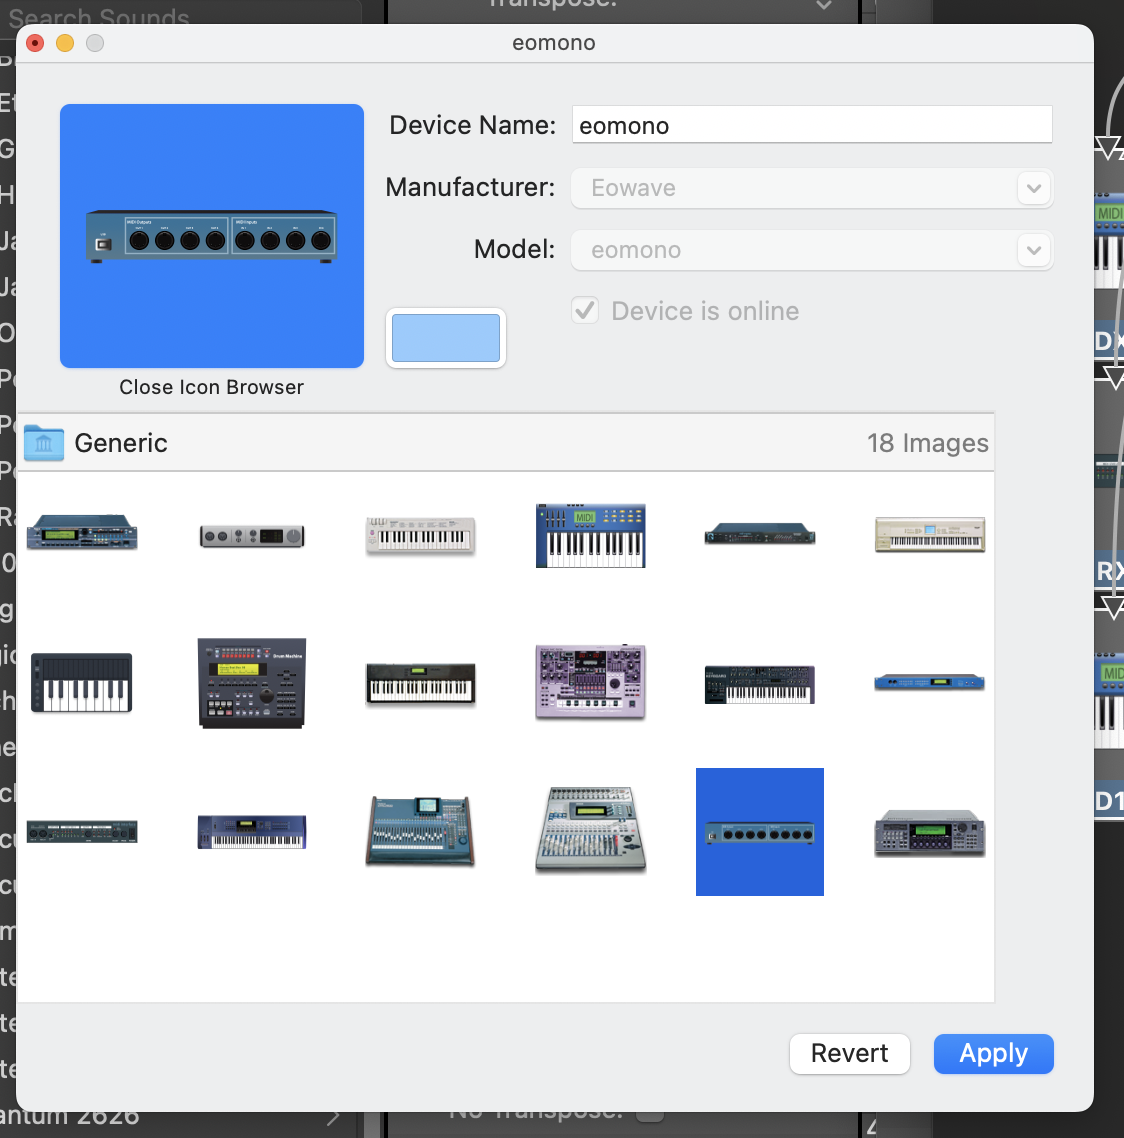Screen dimensions: 1124x1138
Task: Open the light blue device color well
Action: click(446, 338)
